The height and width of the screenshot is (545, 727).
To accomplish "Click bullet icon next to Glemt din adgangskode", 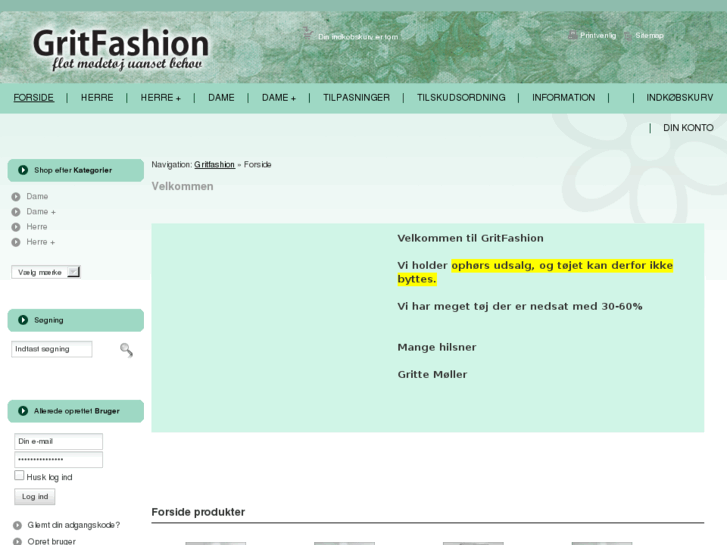I will [x=17, y=526].
